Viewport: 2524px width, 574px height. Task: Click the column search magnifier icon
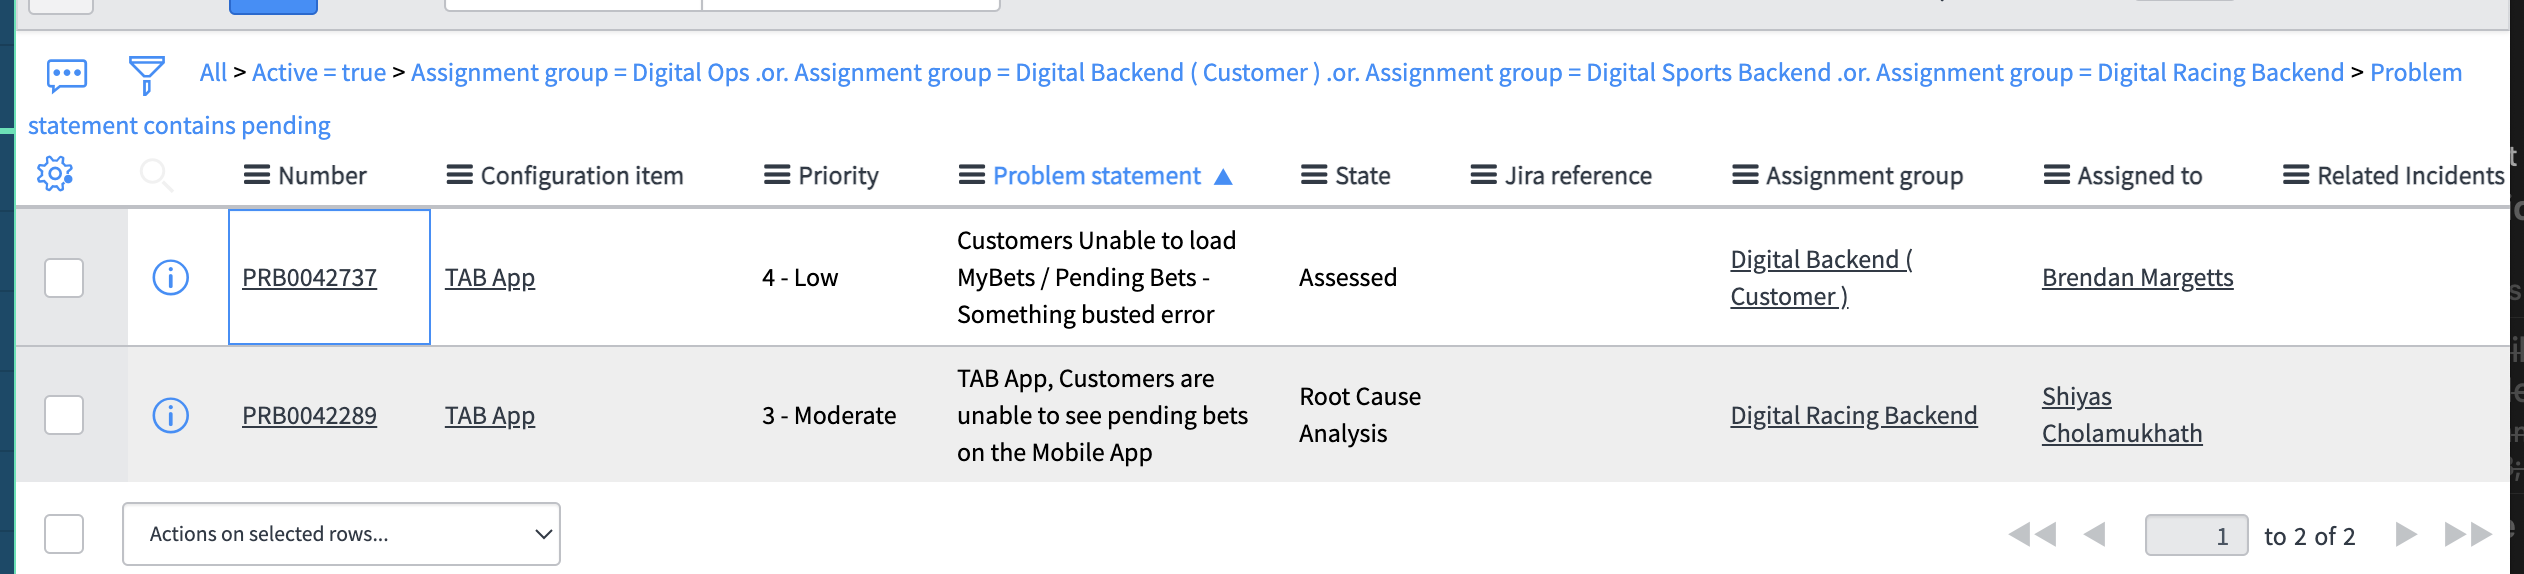156,175
